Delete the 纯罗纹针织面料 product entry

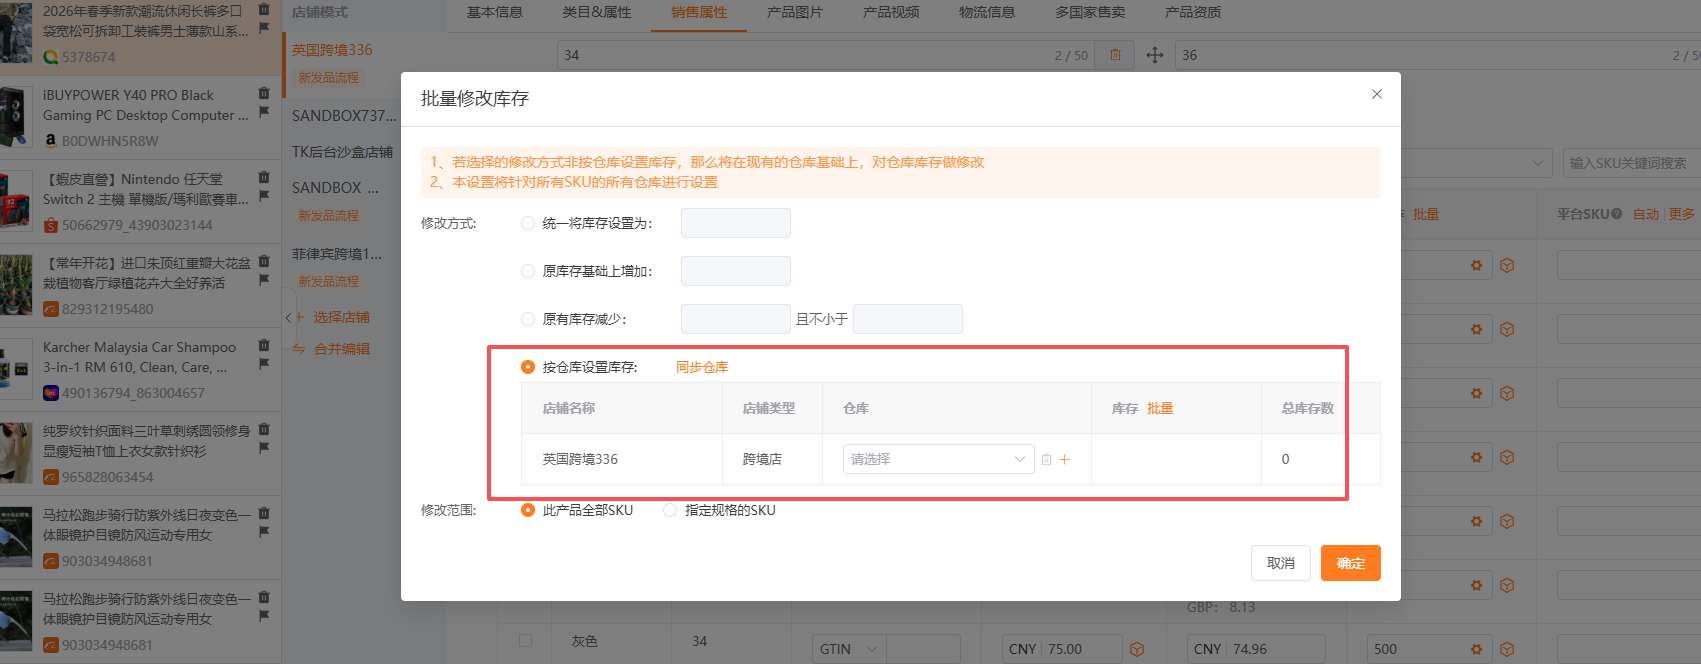tap(264, 429)
